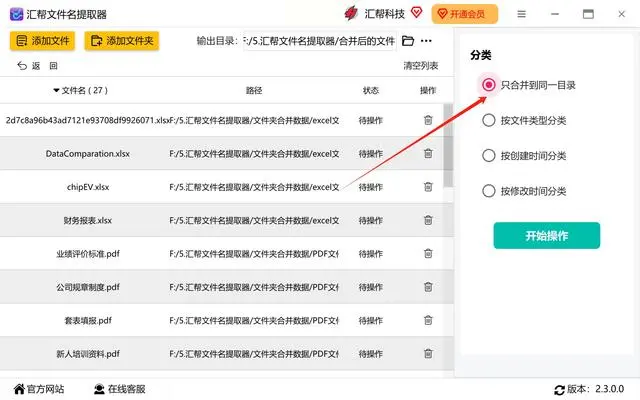Open the output directory folder icon

408,41
